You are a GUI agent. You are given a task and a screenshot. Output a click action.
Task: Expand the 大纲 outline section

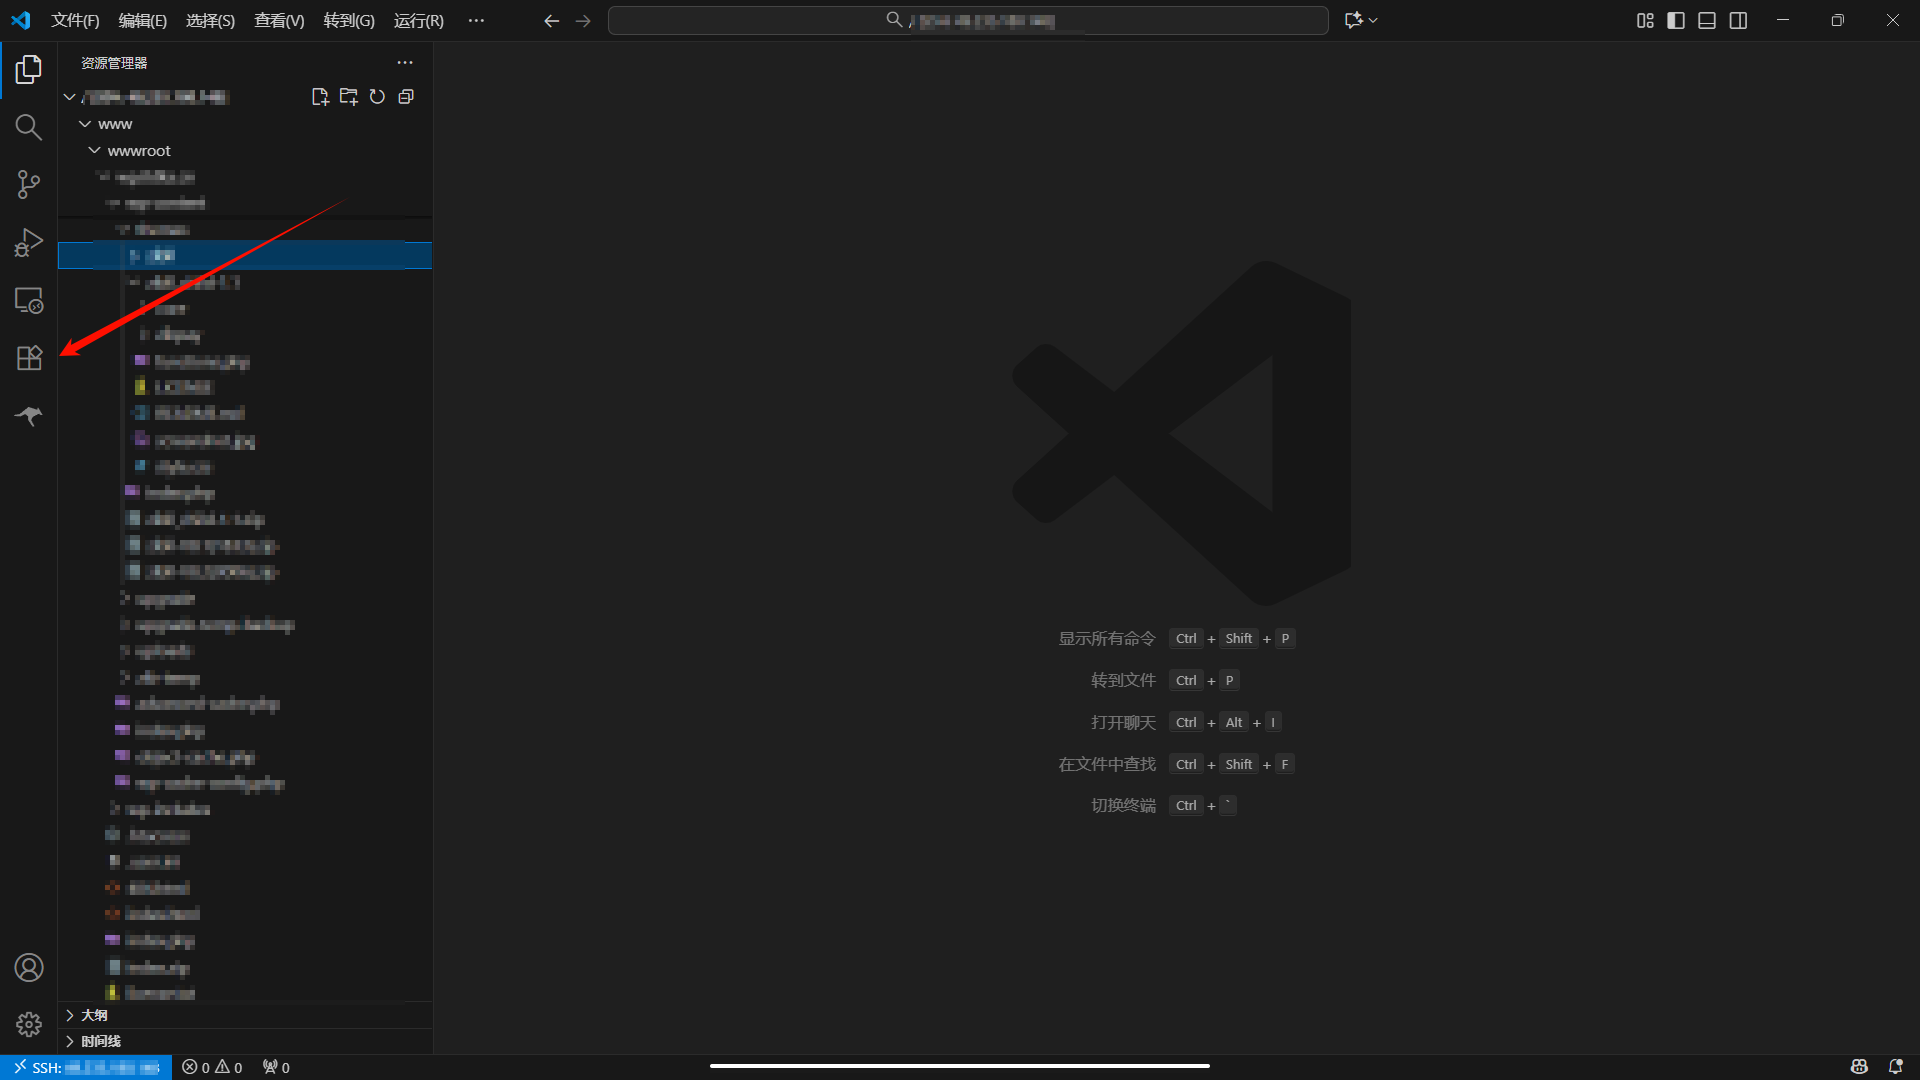pyautogui.click(x=94, y=1015)
